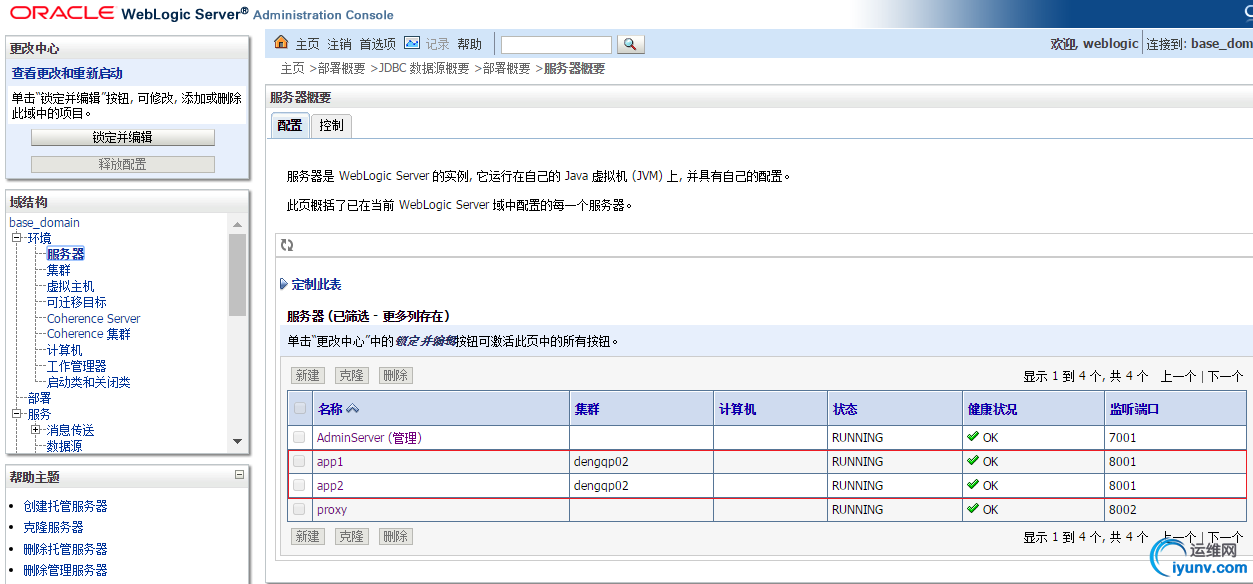Click the 释放配置 button
The height and width of the screenshot is (584, 1253).
tap(123, 164)
